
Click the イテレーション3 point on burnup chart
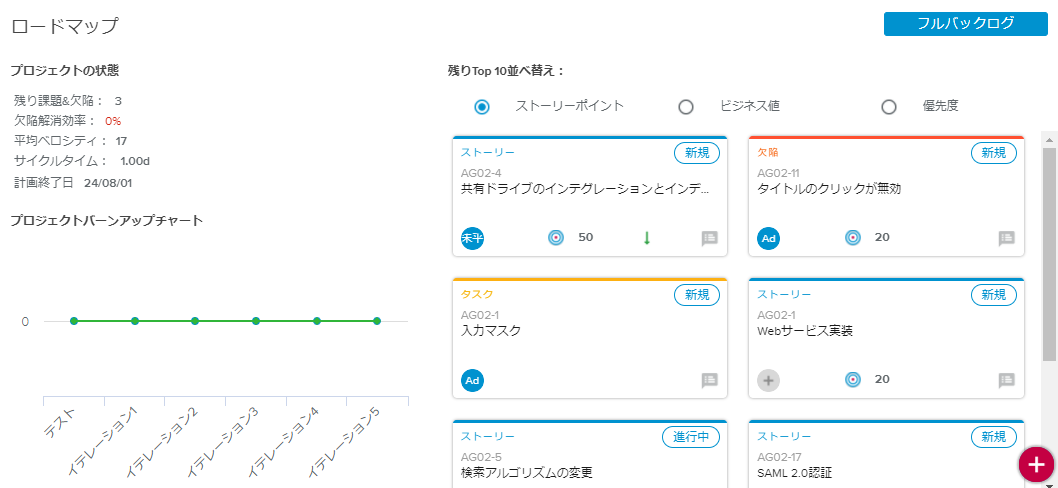[256, 321]
